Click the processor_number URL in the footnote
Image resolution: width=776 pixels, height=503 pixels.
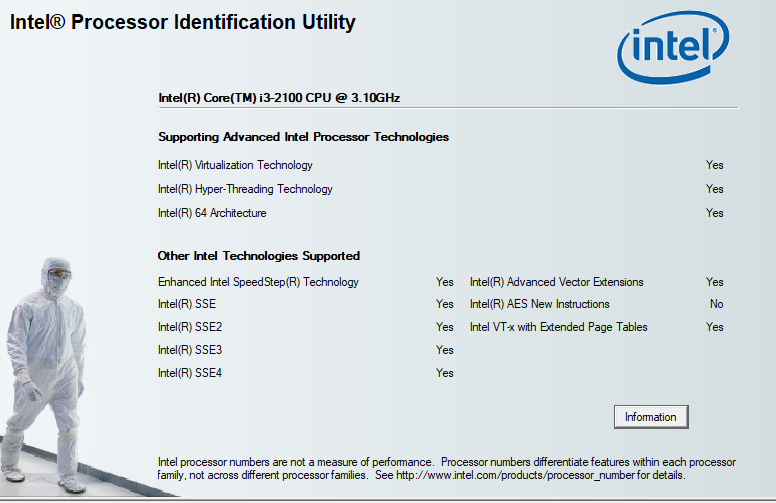click(515, 475)
